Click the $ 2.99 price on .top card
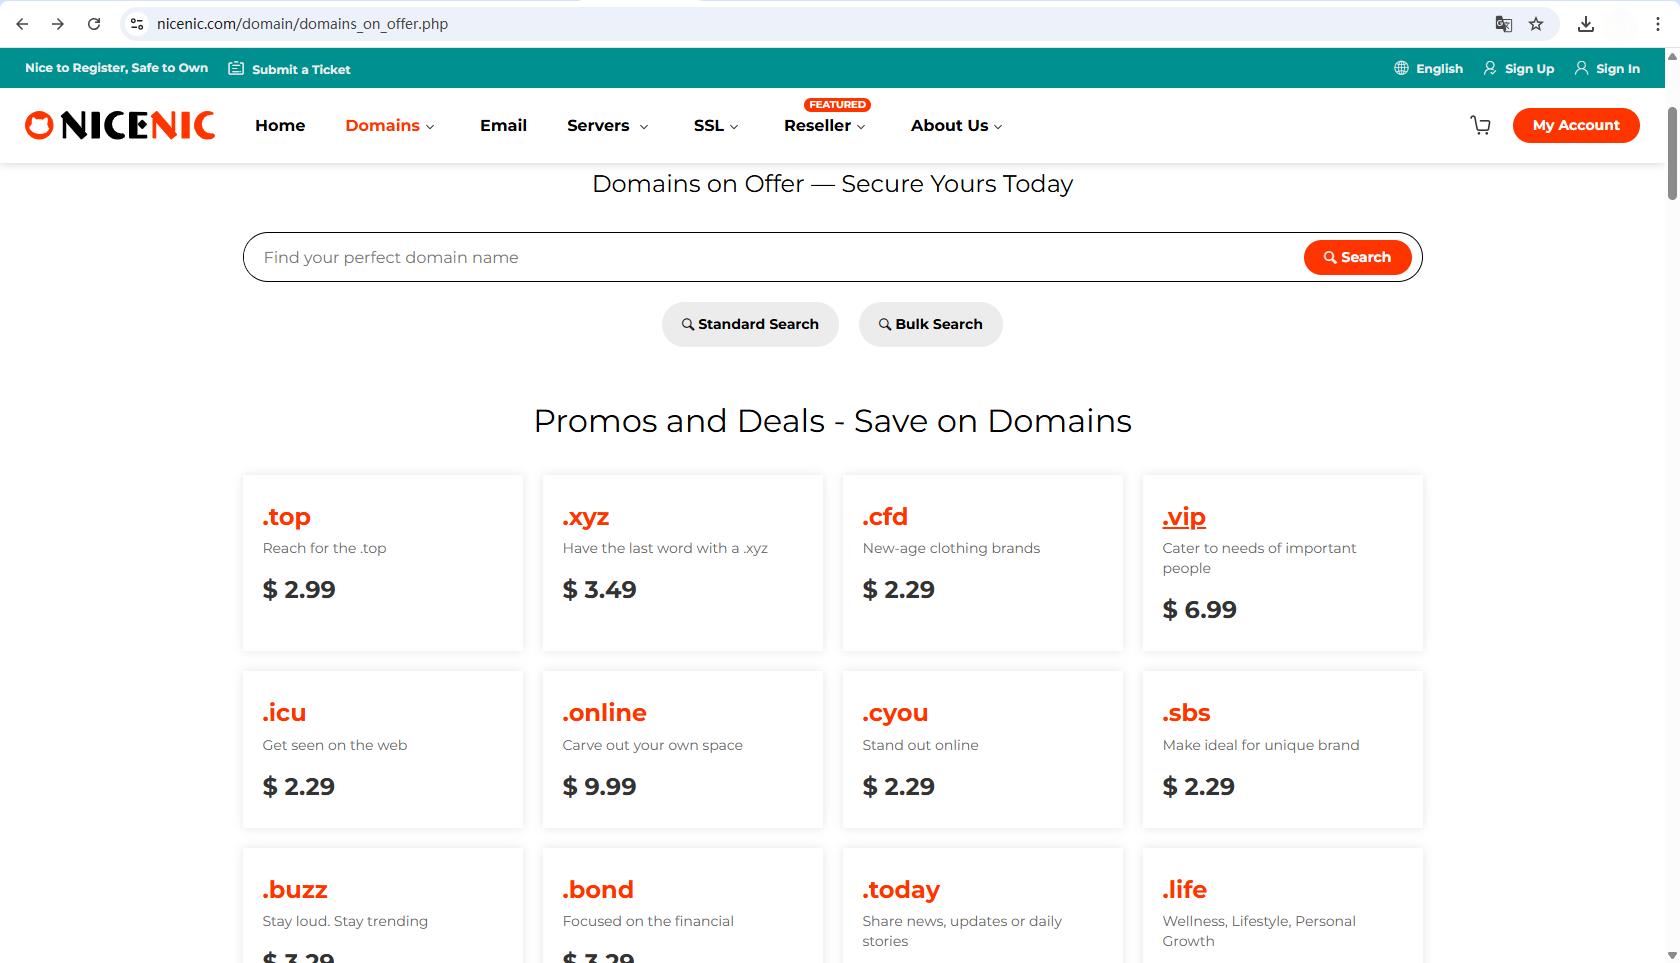Viewport: 1680px width, 963px height. 299,590
